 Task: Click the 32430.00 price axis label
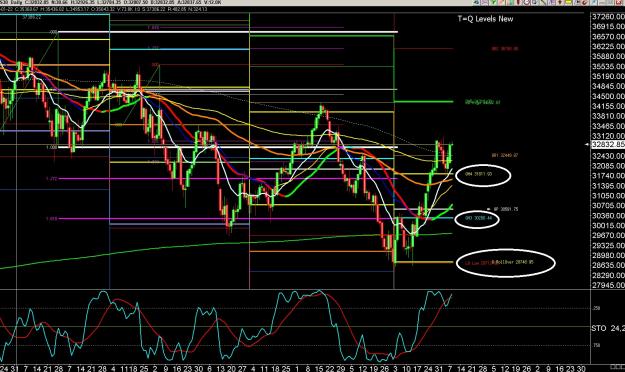(608, 156)
